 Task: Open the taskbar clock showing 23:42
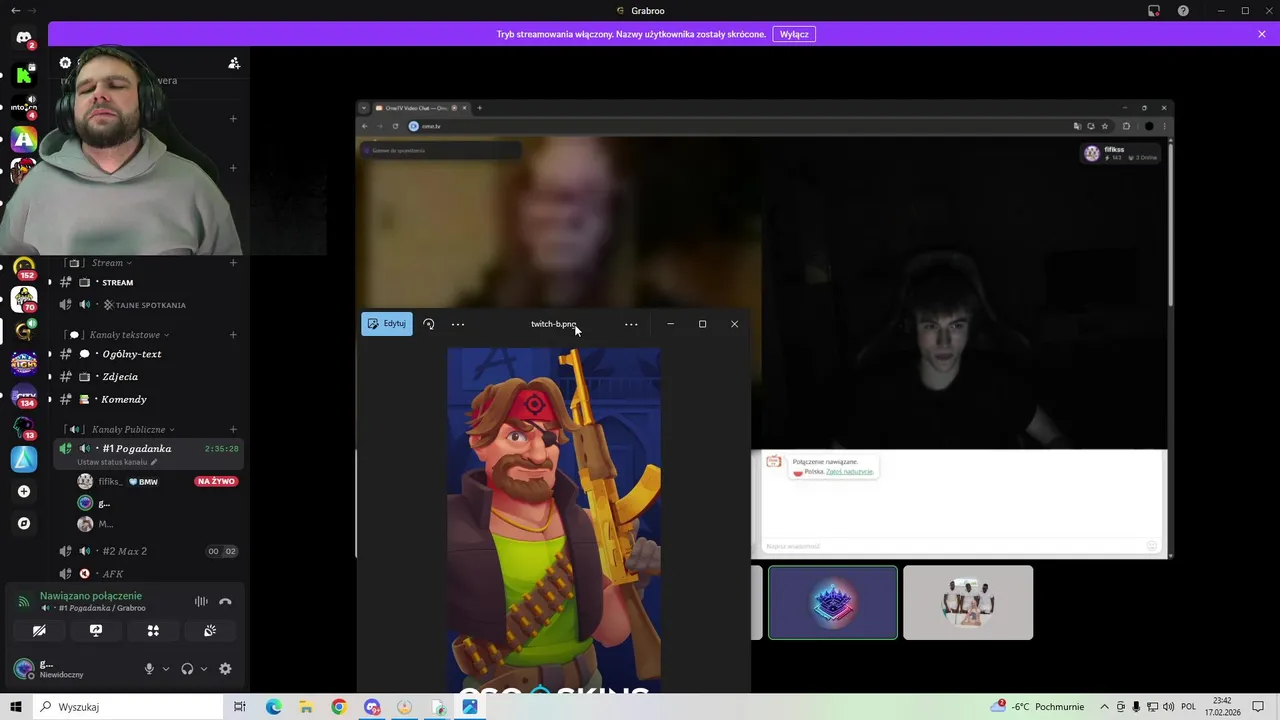click(x=1222, y=707)
